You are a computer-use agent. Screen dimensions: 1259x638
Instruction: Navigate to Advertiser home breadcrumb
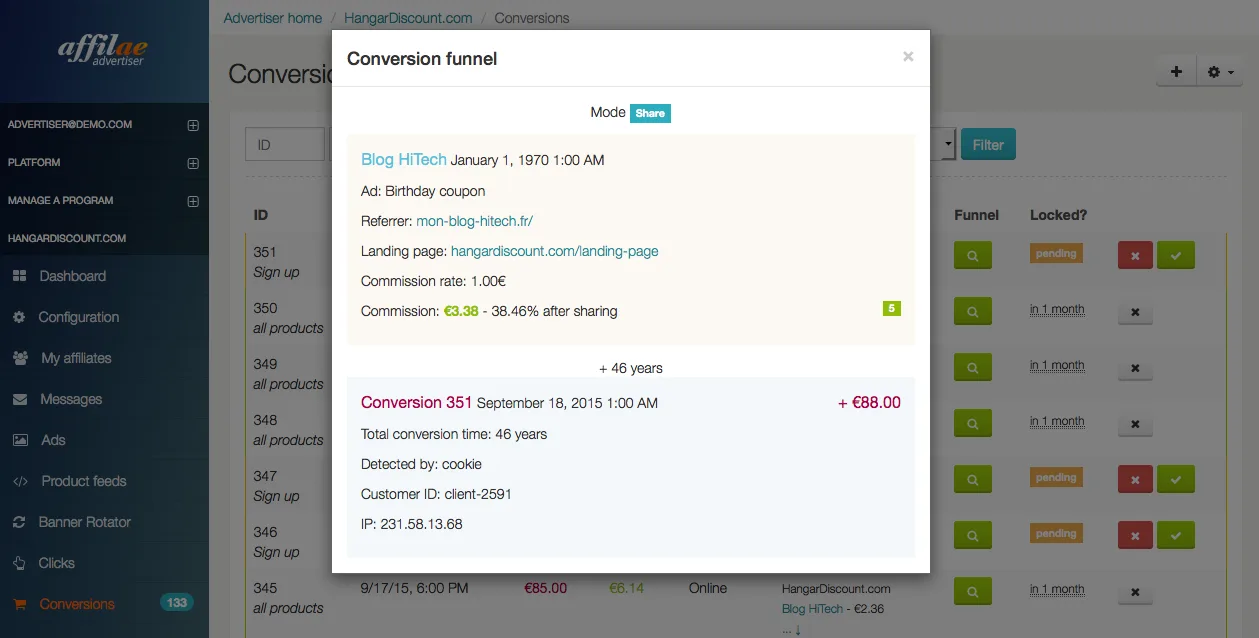pyautogui.click(x=273, y=18)
